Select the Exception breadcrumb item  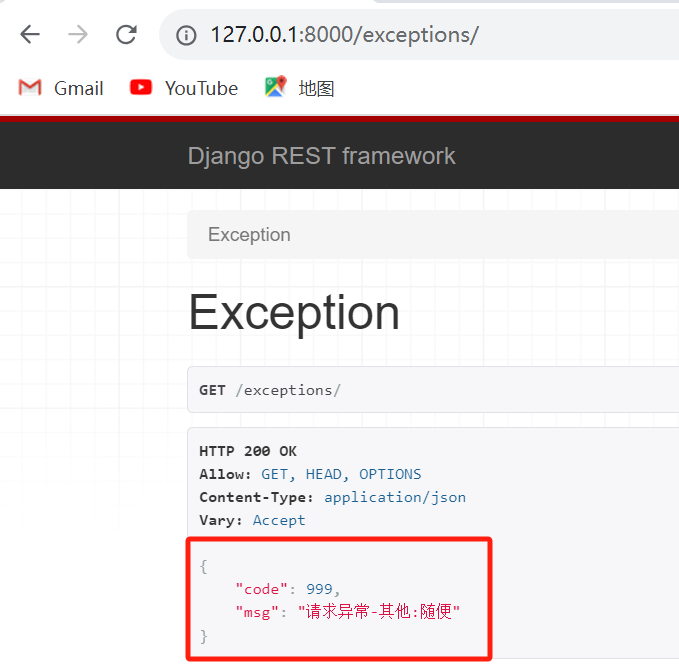point(249,235)
